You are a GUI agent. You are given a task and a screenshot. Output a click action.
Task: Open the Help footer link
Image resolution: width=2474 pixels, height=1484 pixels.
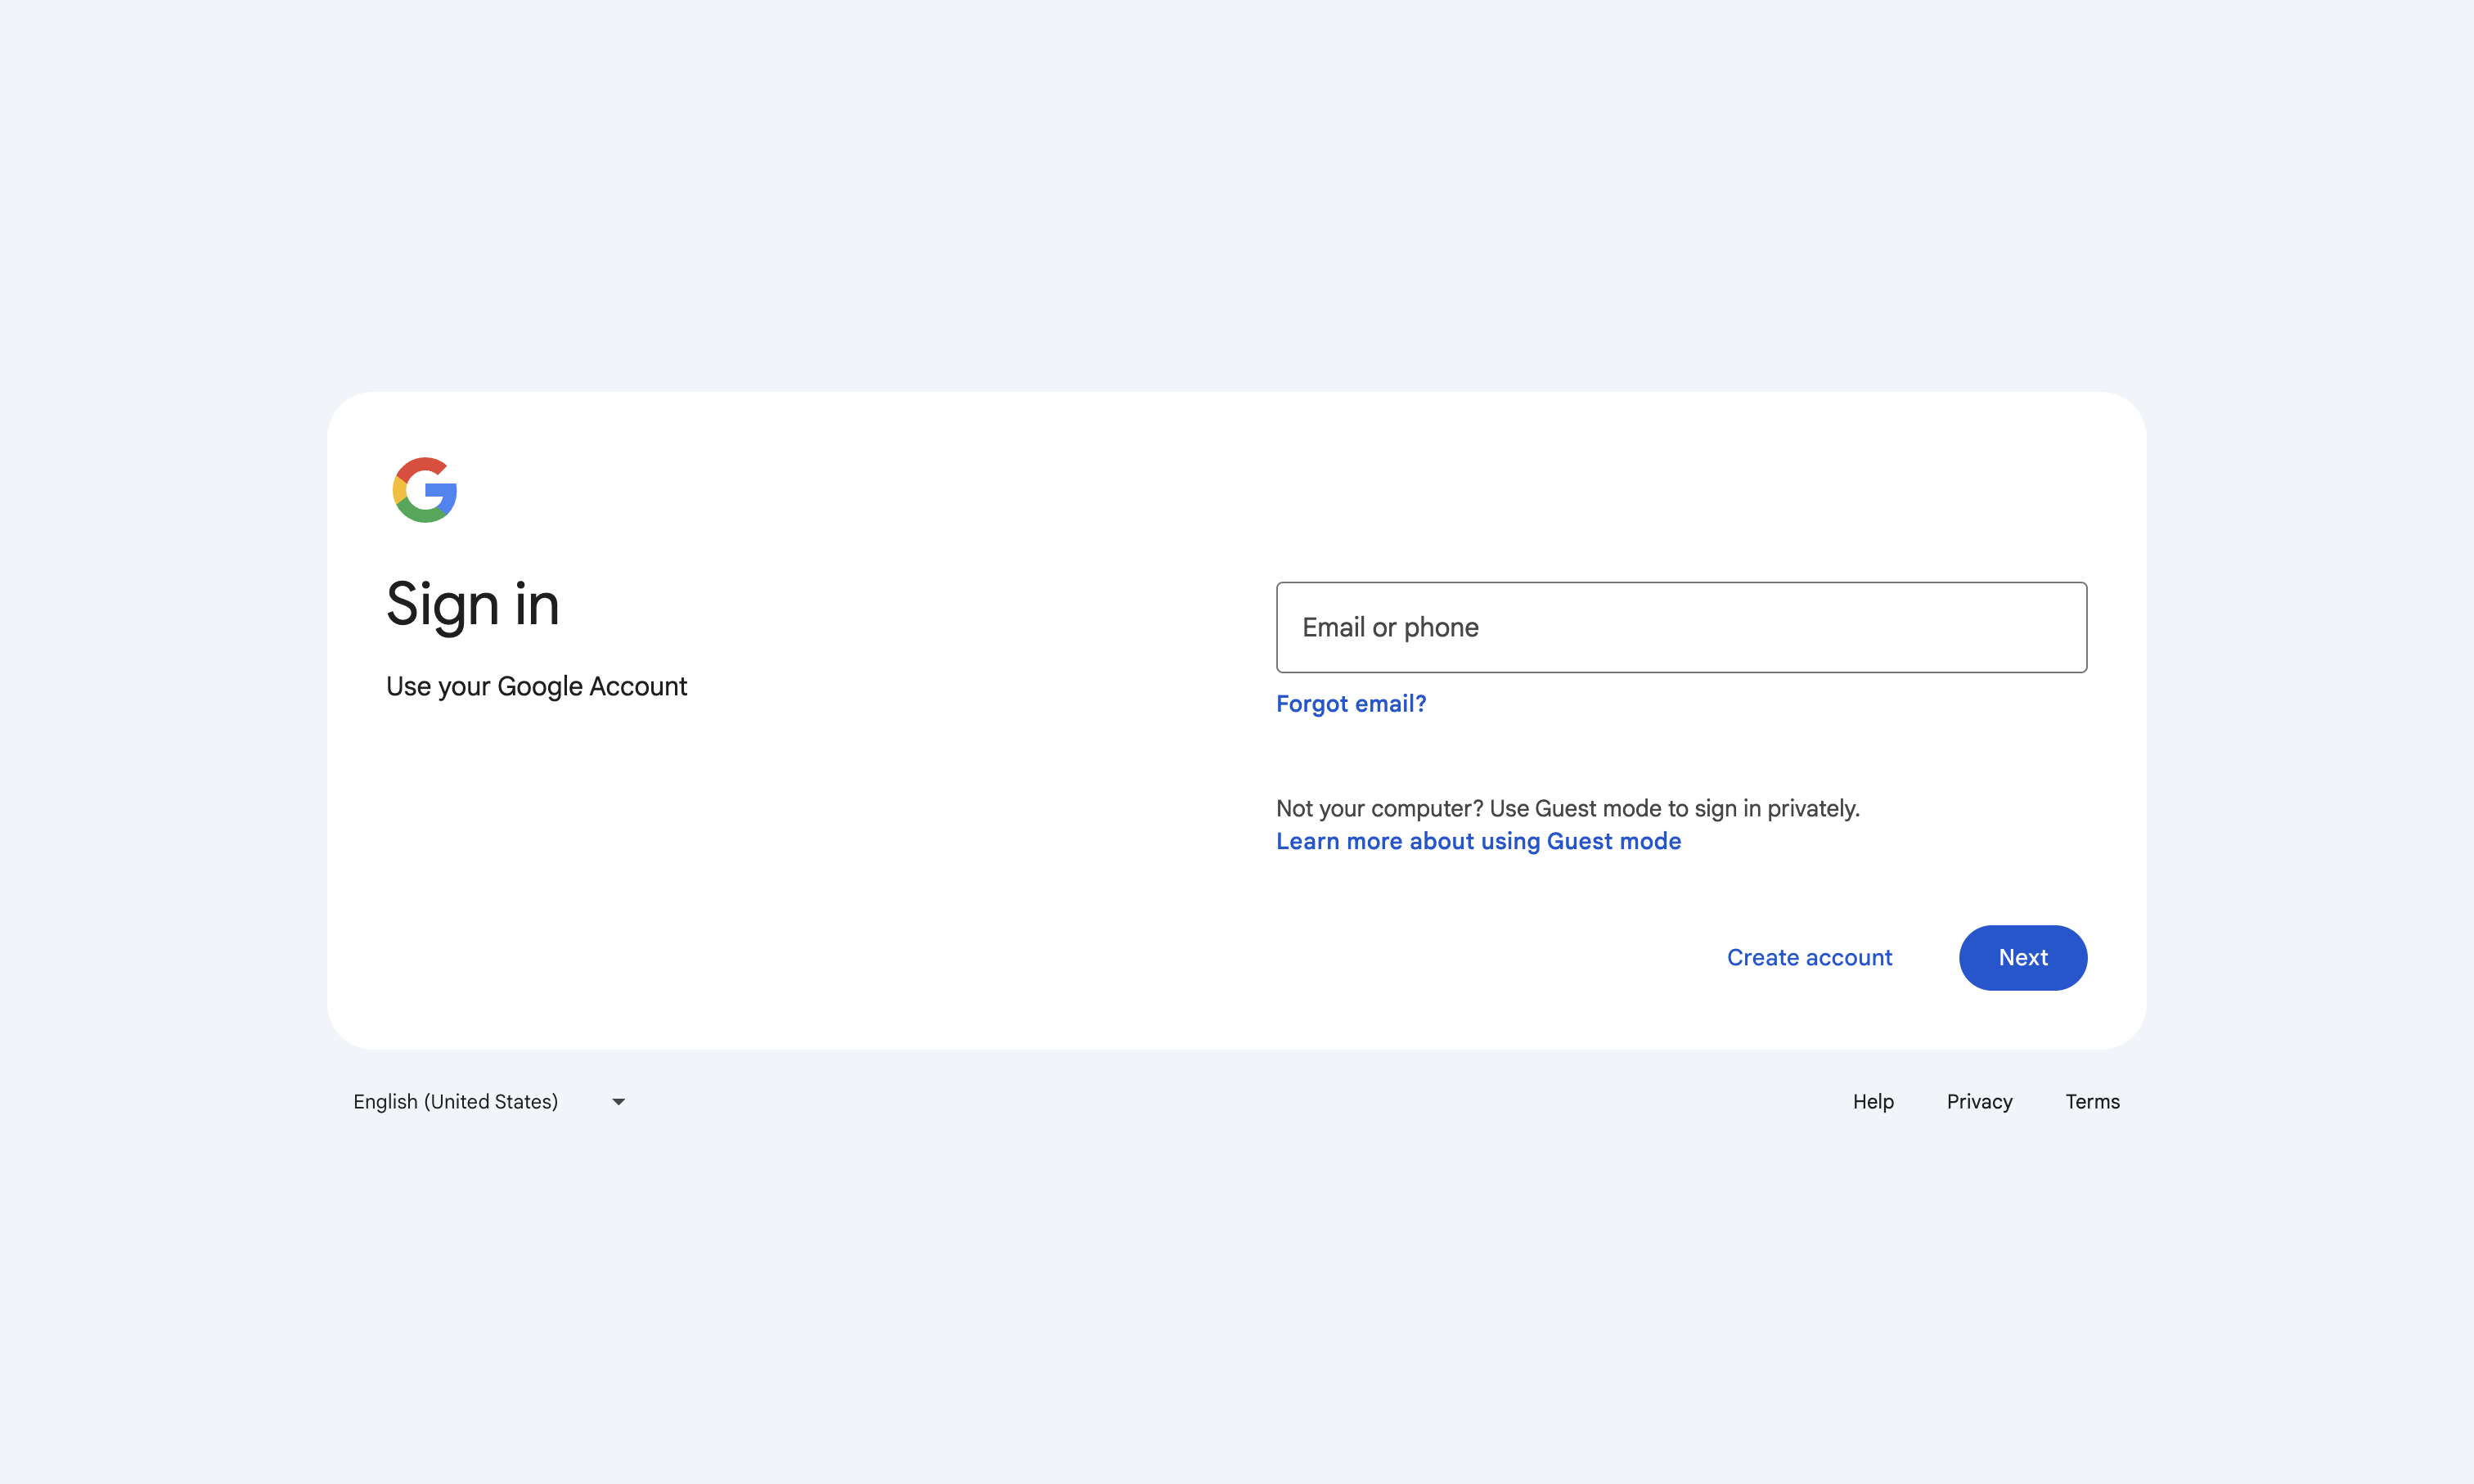[1873, 1101]
